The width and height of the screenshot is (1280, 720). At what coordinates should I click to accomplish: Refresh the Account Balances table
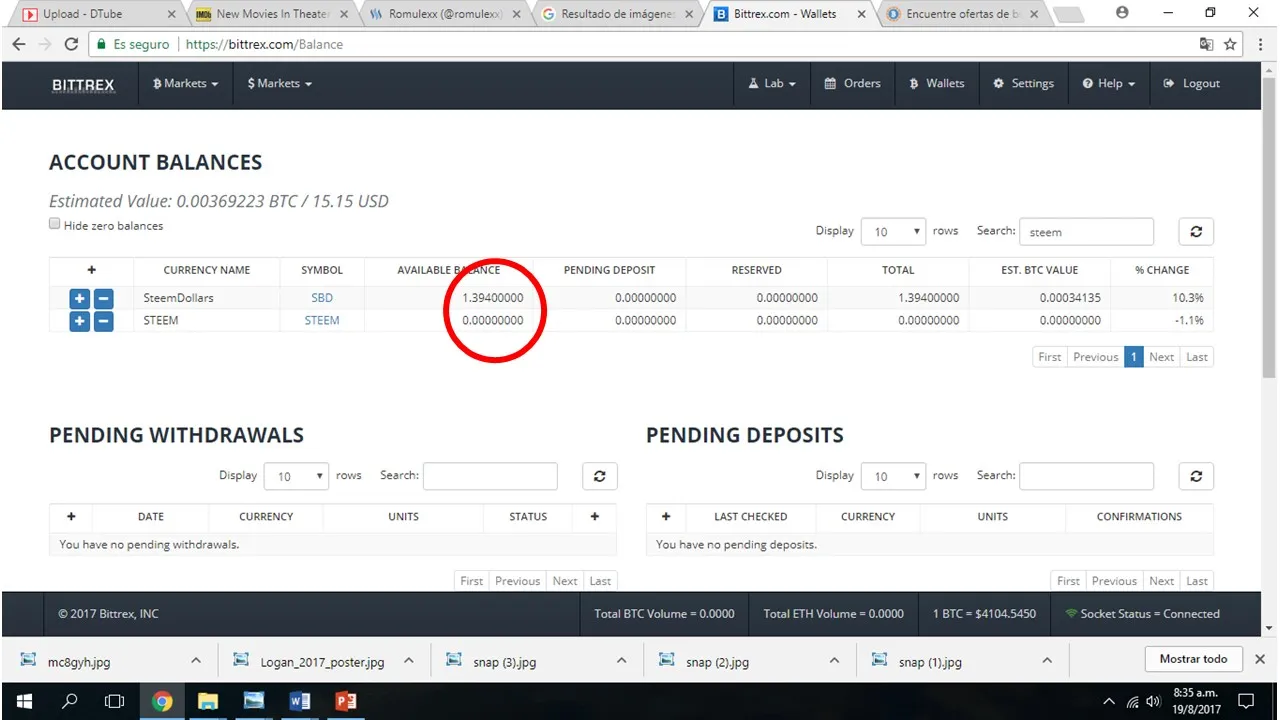[x=1196, y=231]
